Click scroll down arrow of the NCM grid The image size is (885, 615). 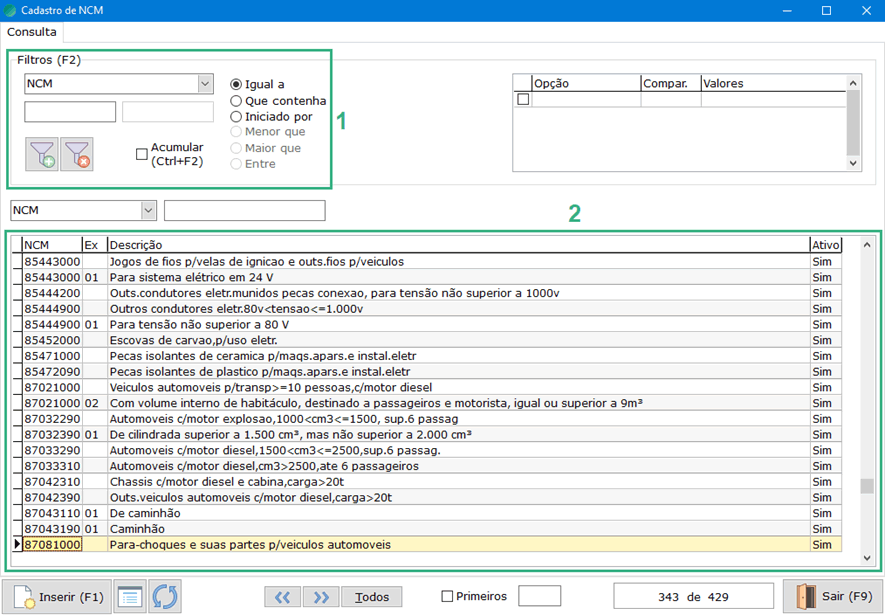(866, 558)
